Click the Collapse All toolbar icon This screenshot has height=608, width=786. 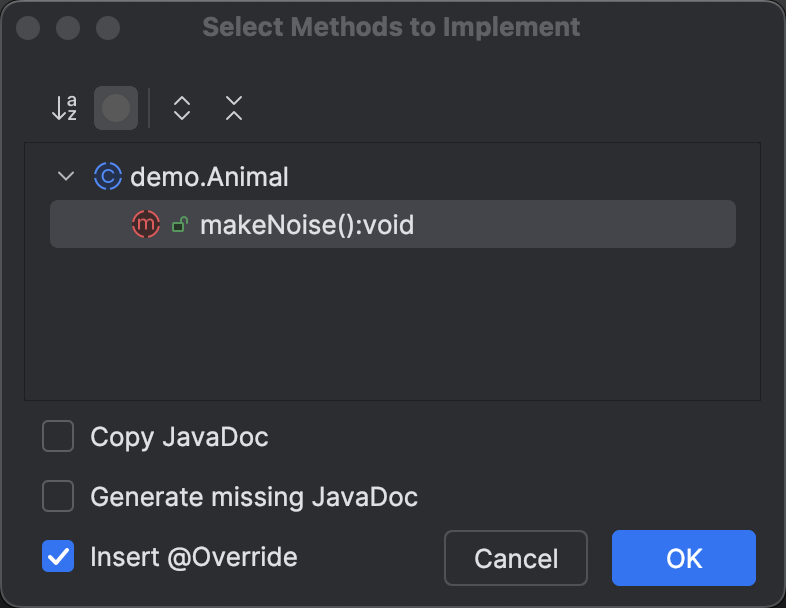click(234, 108)
